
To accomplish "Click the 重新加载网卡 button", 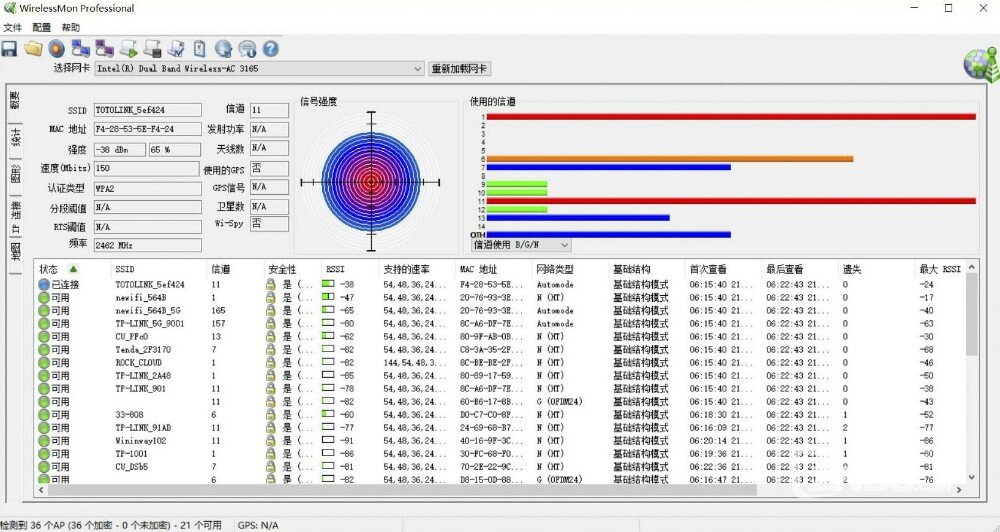I will point(459,68).
